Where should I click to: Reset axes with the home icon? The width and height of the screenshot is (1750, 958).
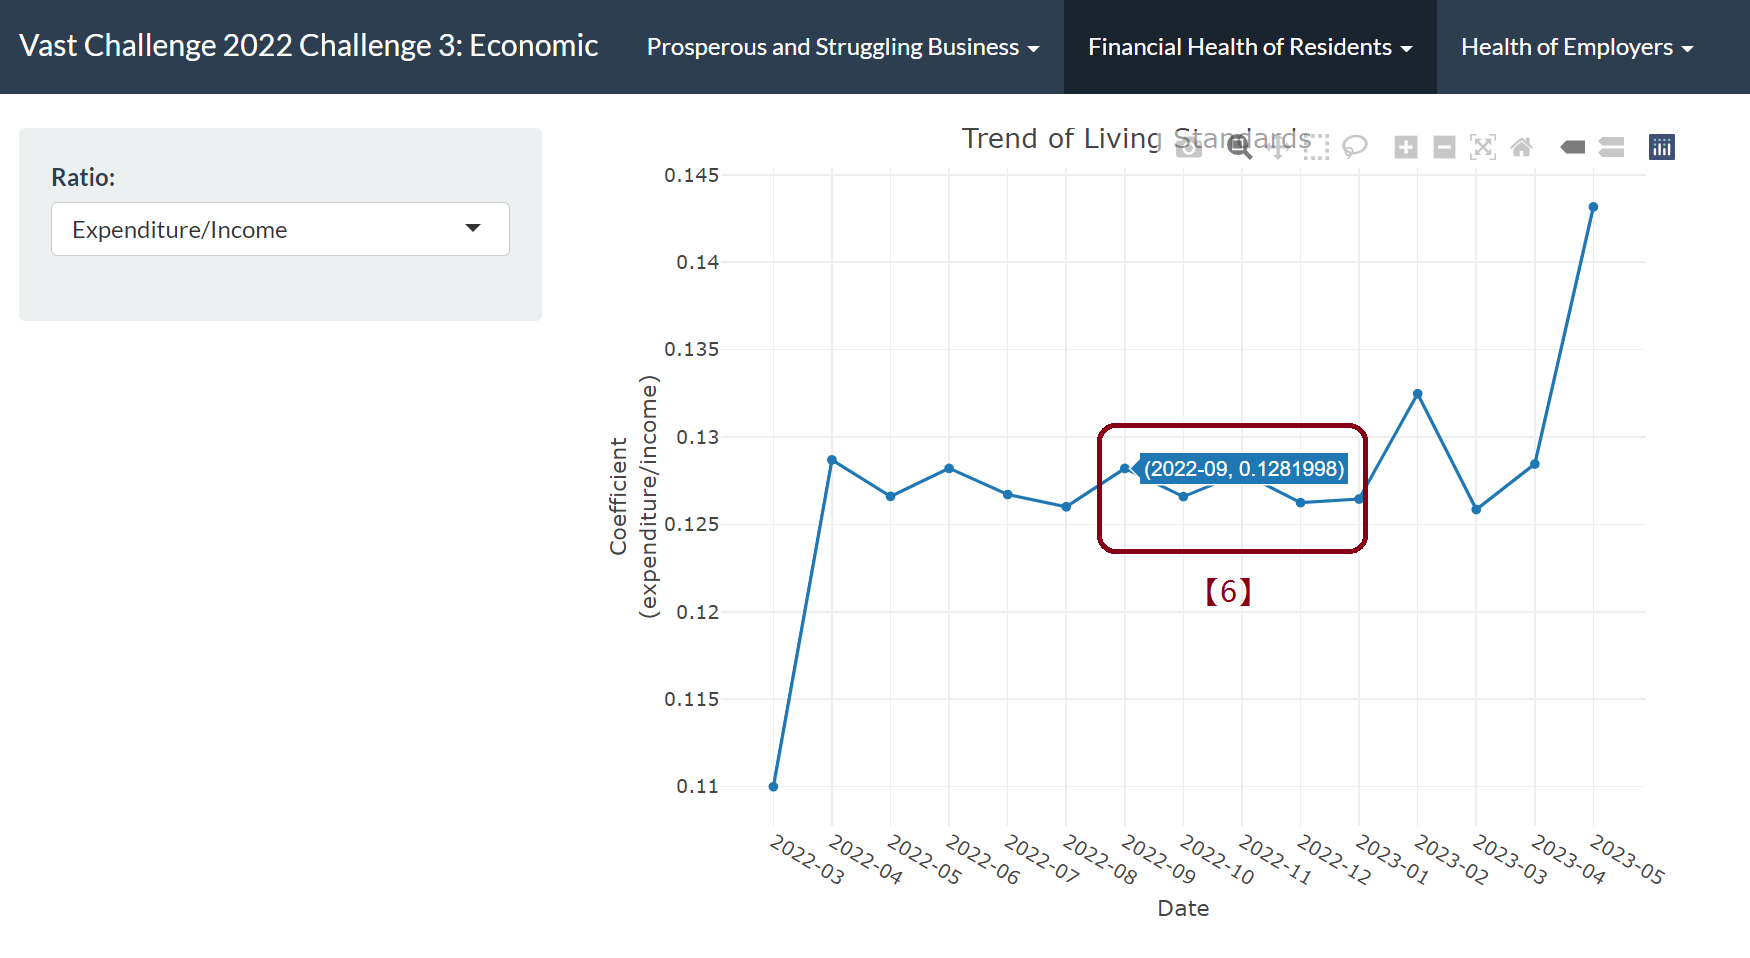point(1521,147)
